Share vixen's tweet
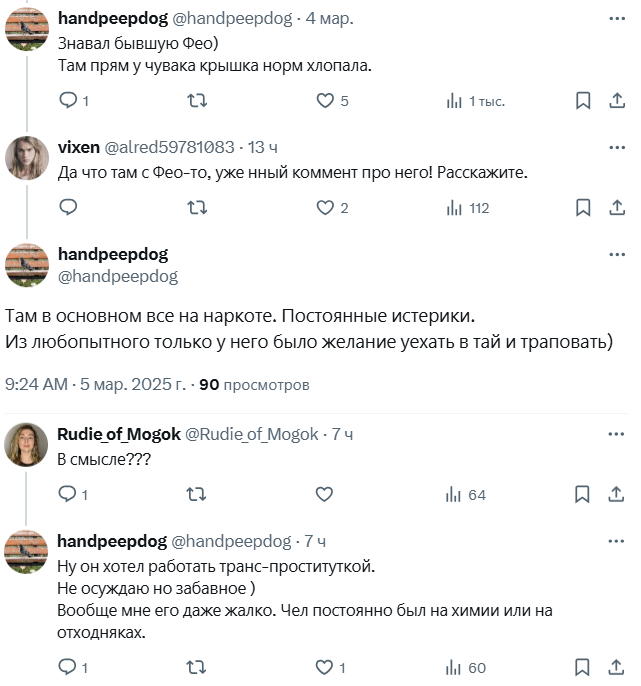This screenshot has width=641, height=686. coord(618,208)
